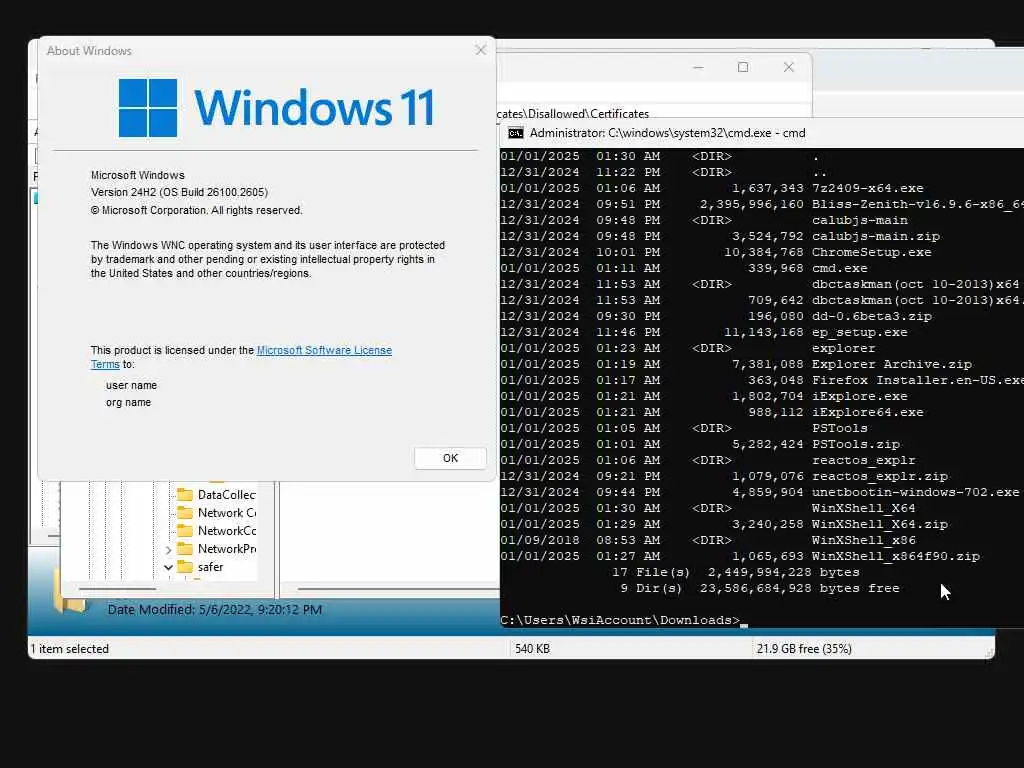Viewport: 1024px width, 768px height.
Task: Select the NetworkCc folder in tree
Action: [x=226, y=531]
